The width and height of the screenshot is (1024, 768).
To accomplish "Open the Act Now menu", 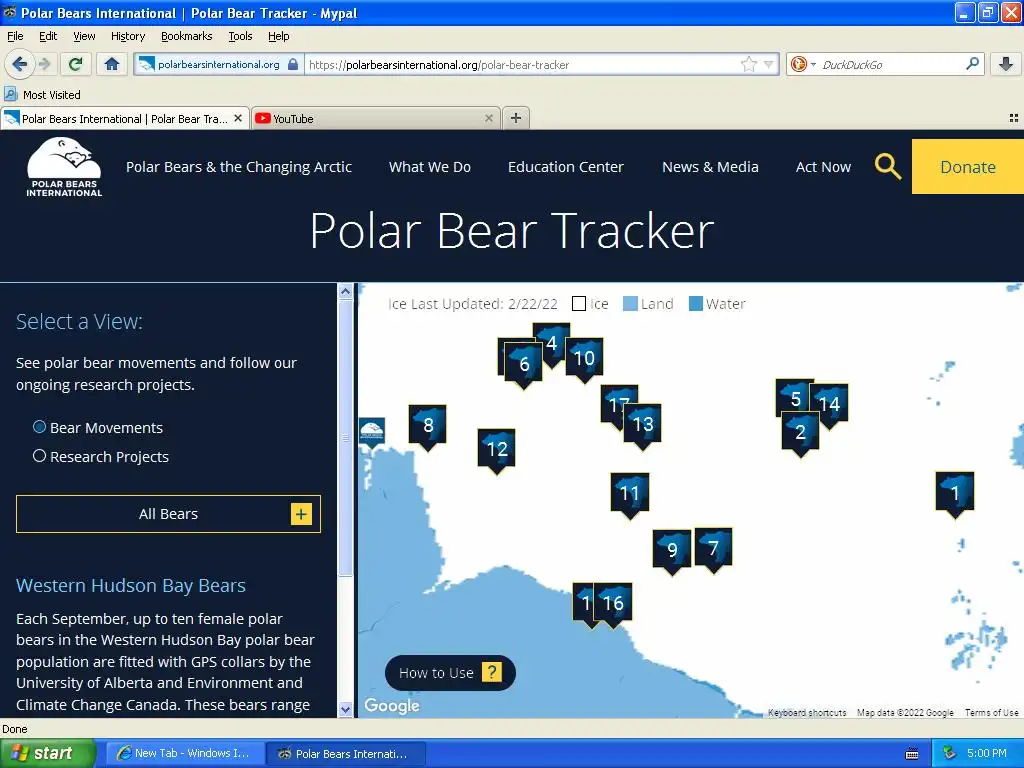I will click(x=823, y=167).
